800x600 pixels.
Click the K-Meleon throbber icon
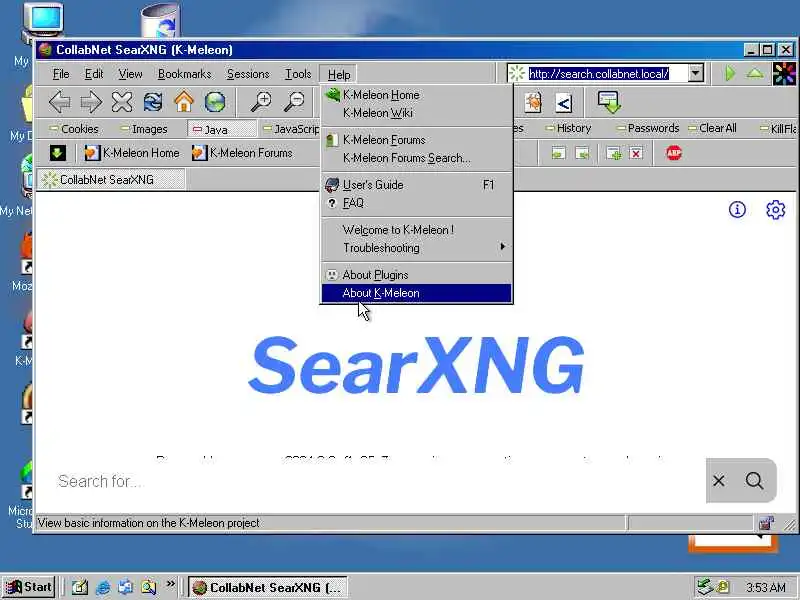(784, 73)
